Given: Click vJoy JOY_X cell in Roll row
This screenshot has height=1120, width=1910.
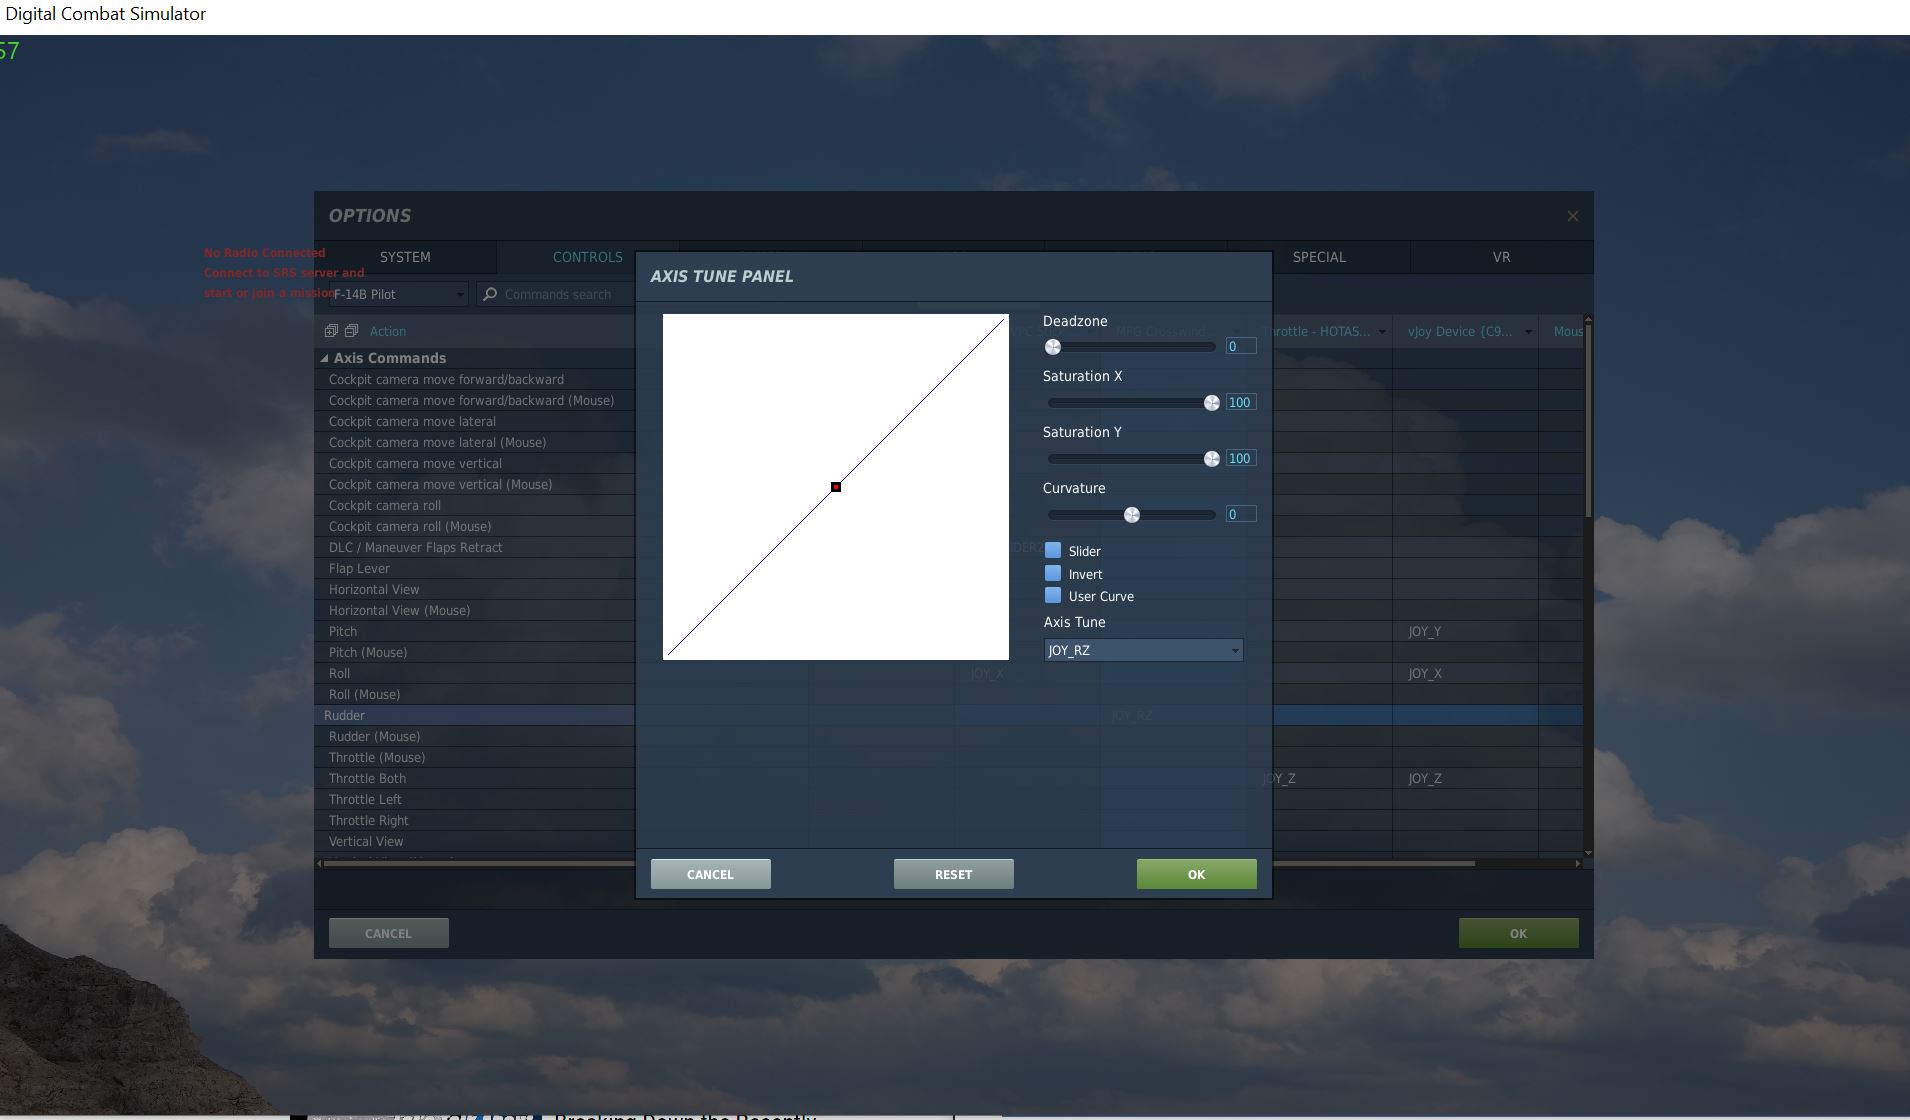Looking at the screenshot, I should pos(1465,673).
